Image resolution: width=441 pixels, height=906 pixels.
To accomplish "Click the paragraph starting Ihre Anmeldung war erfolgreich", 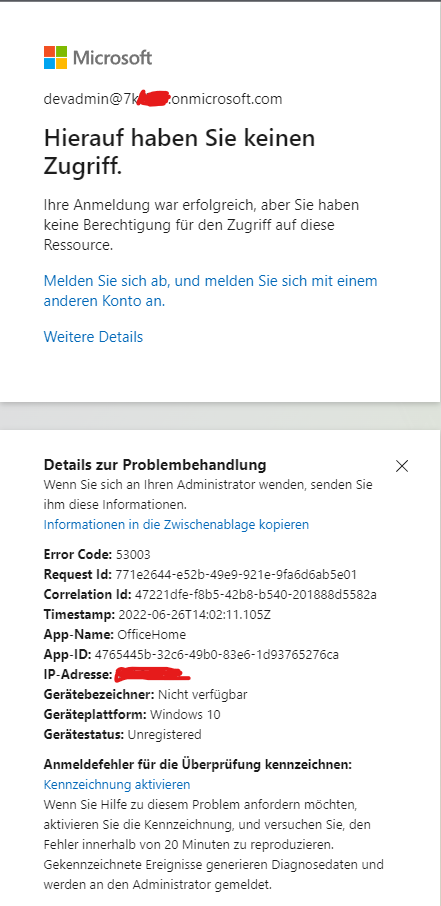I will (x=202, y=225).
